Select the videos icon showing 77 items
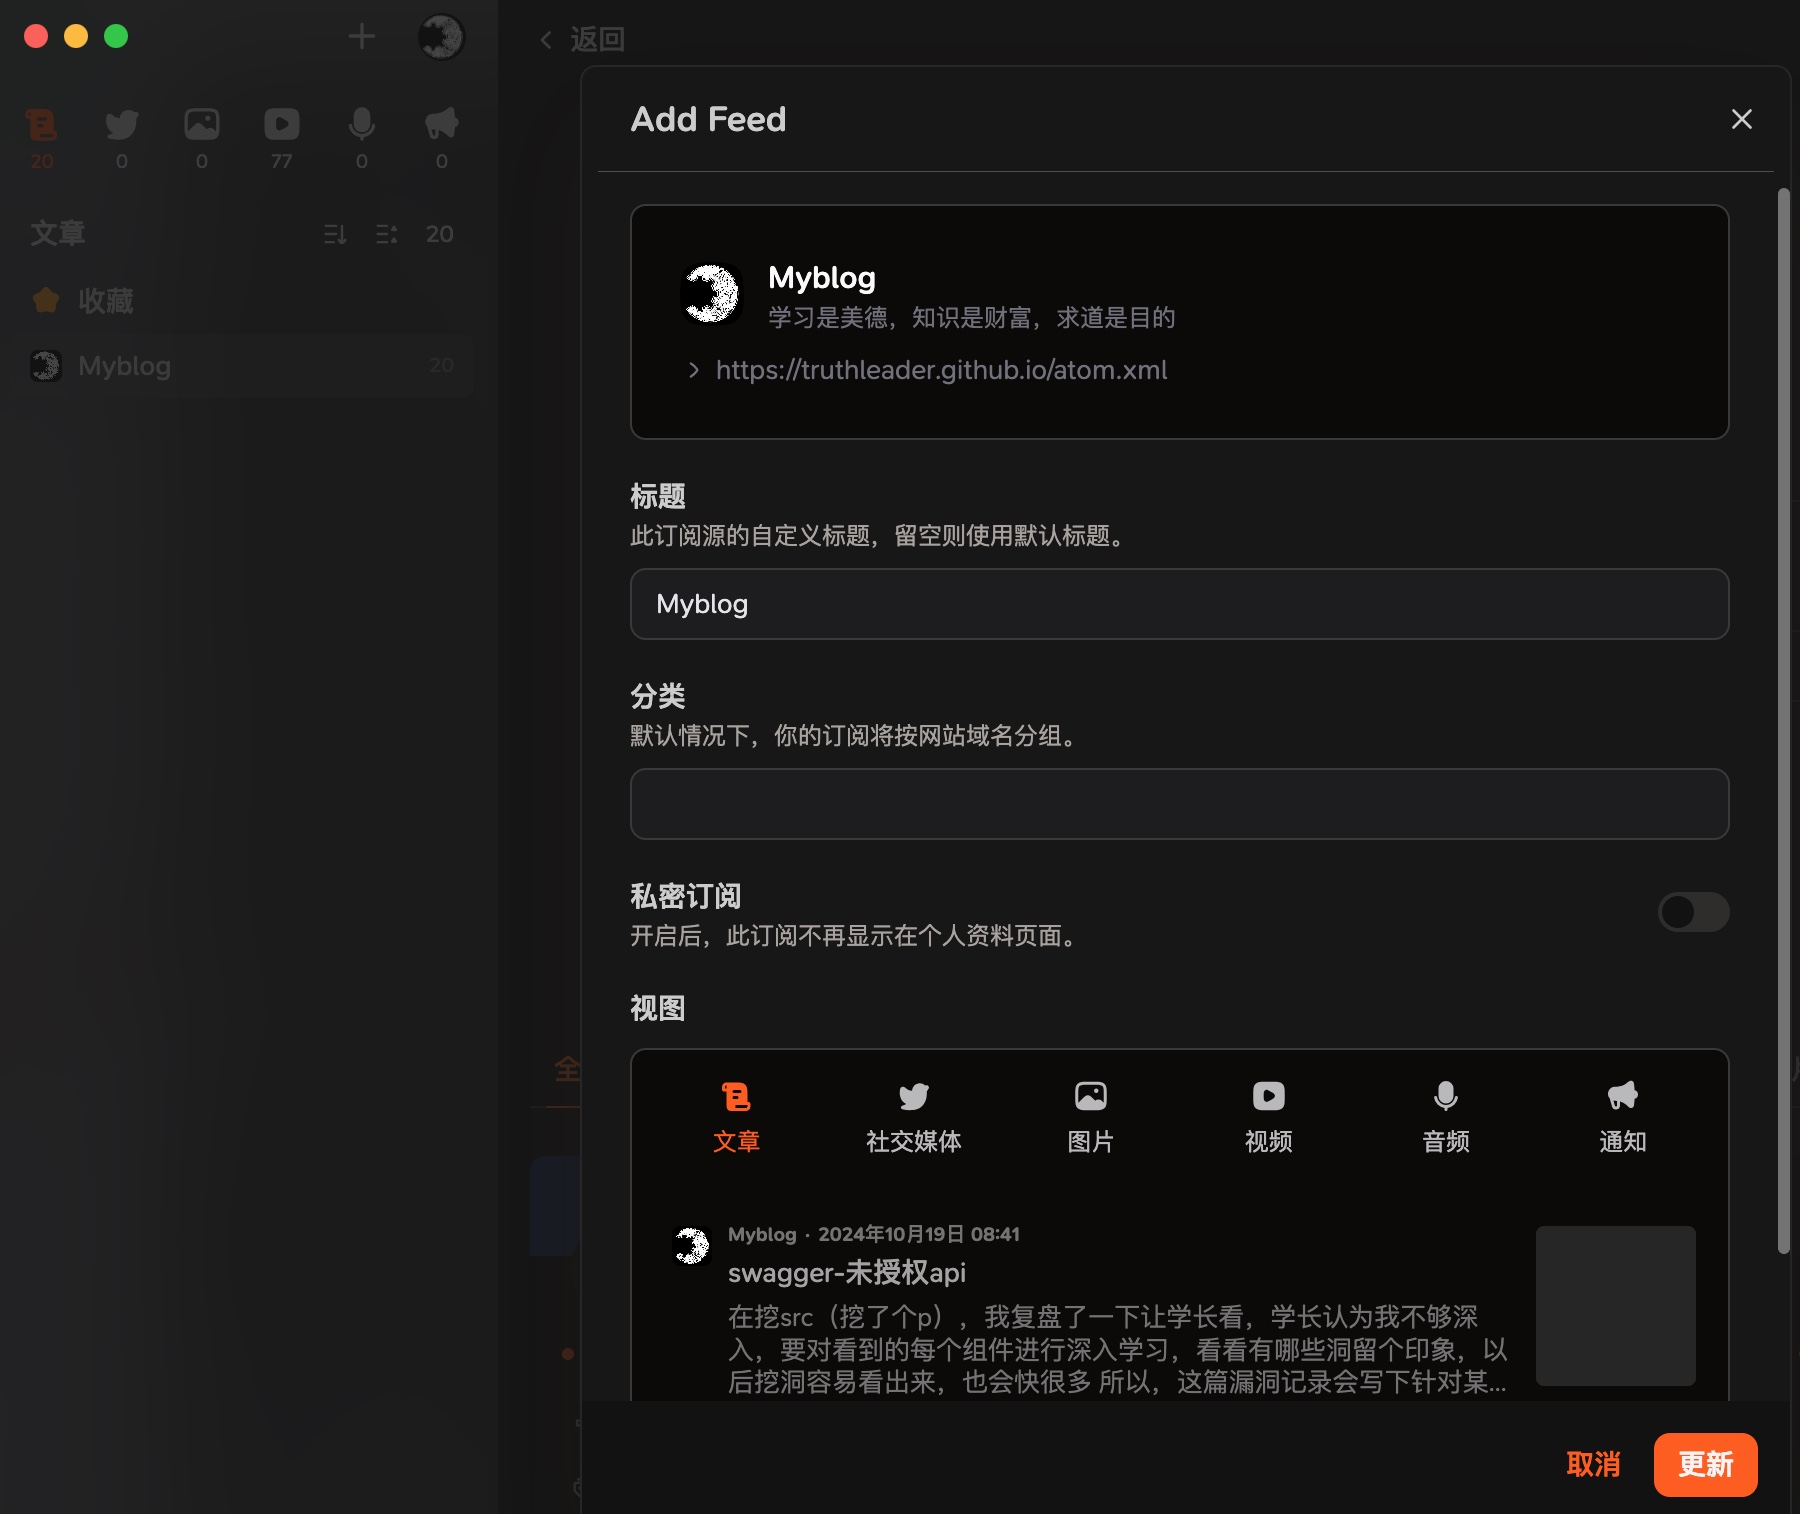 (282, 124)
